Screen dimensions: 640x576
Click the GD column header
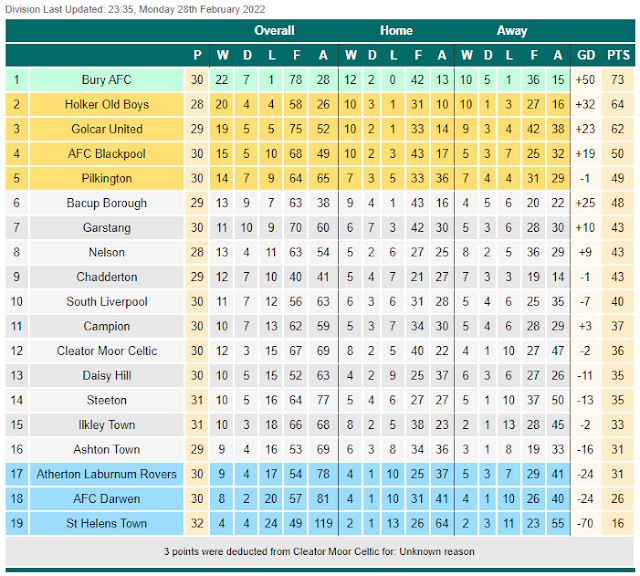(586, 55)
